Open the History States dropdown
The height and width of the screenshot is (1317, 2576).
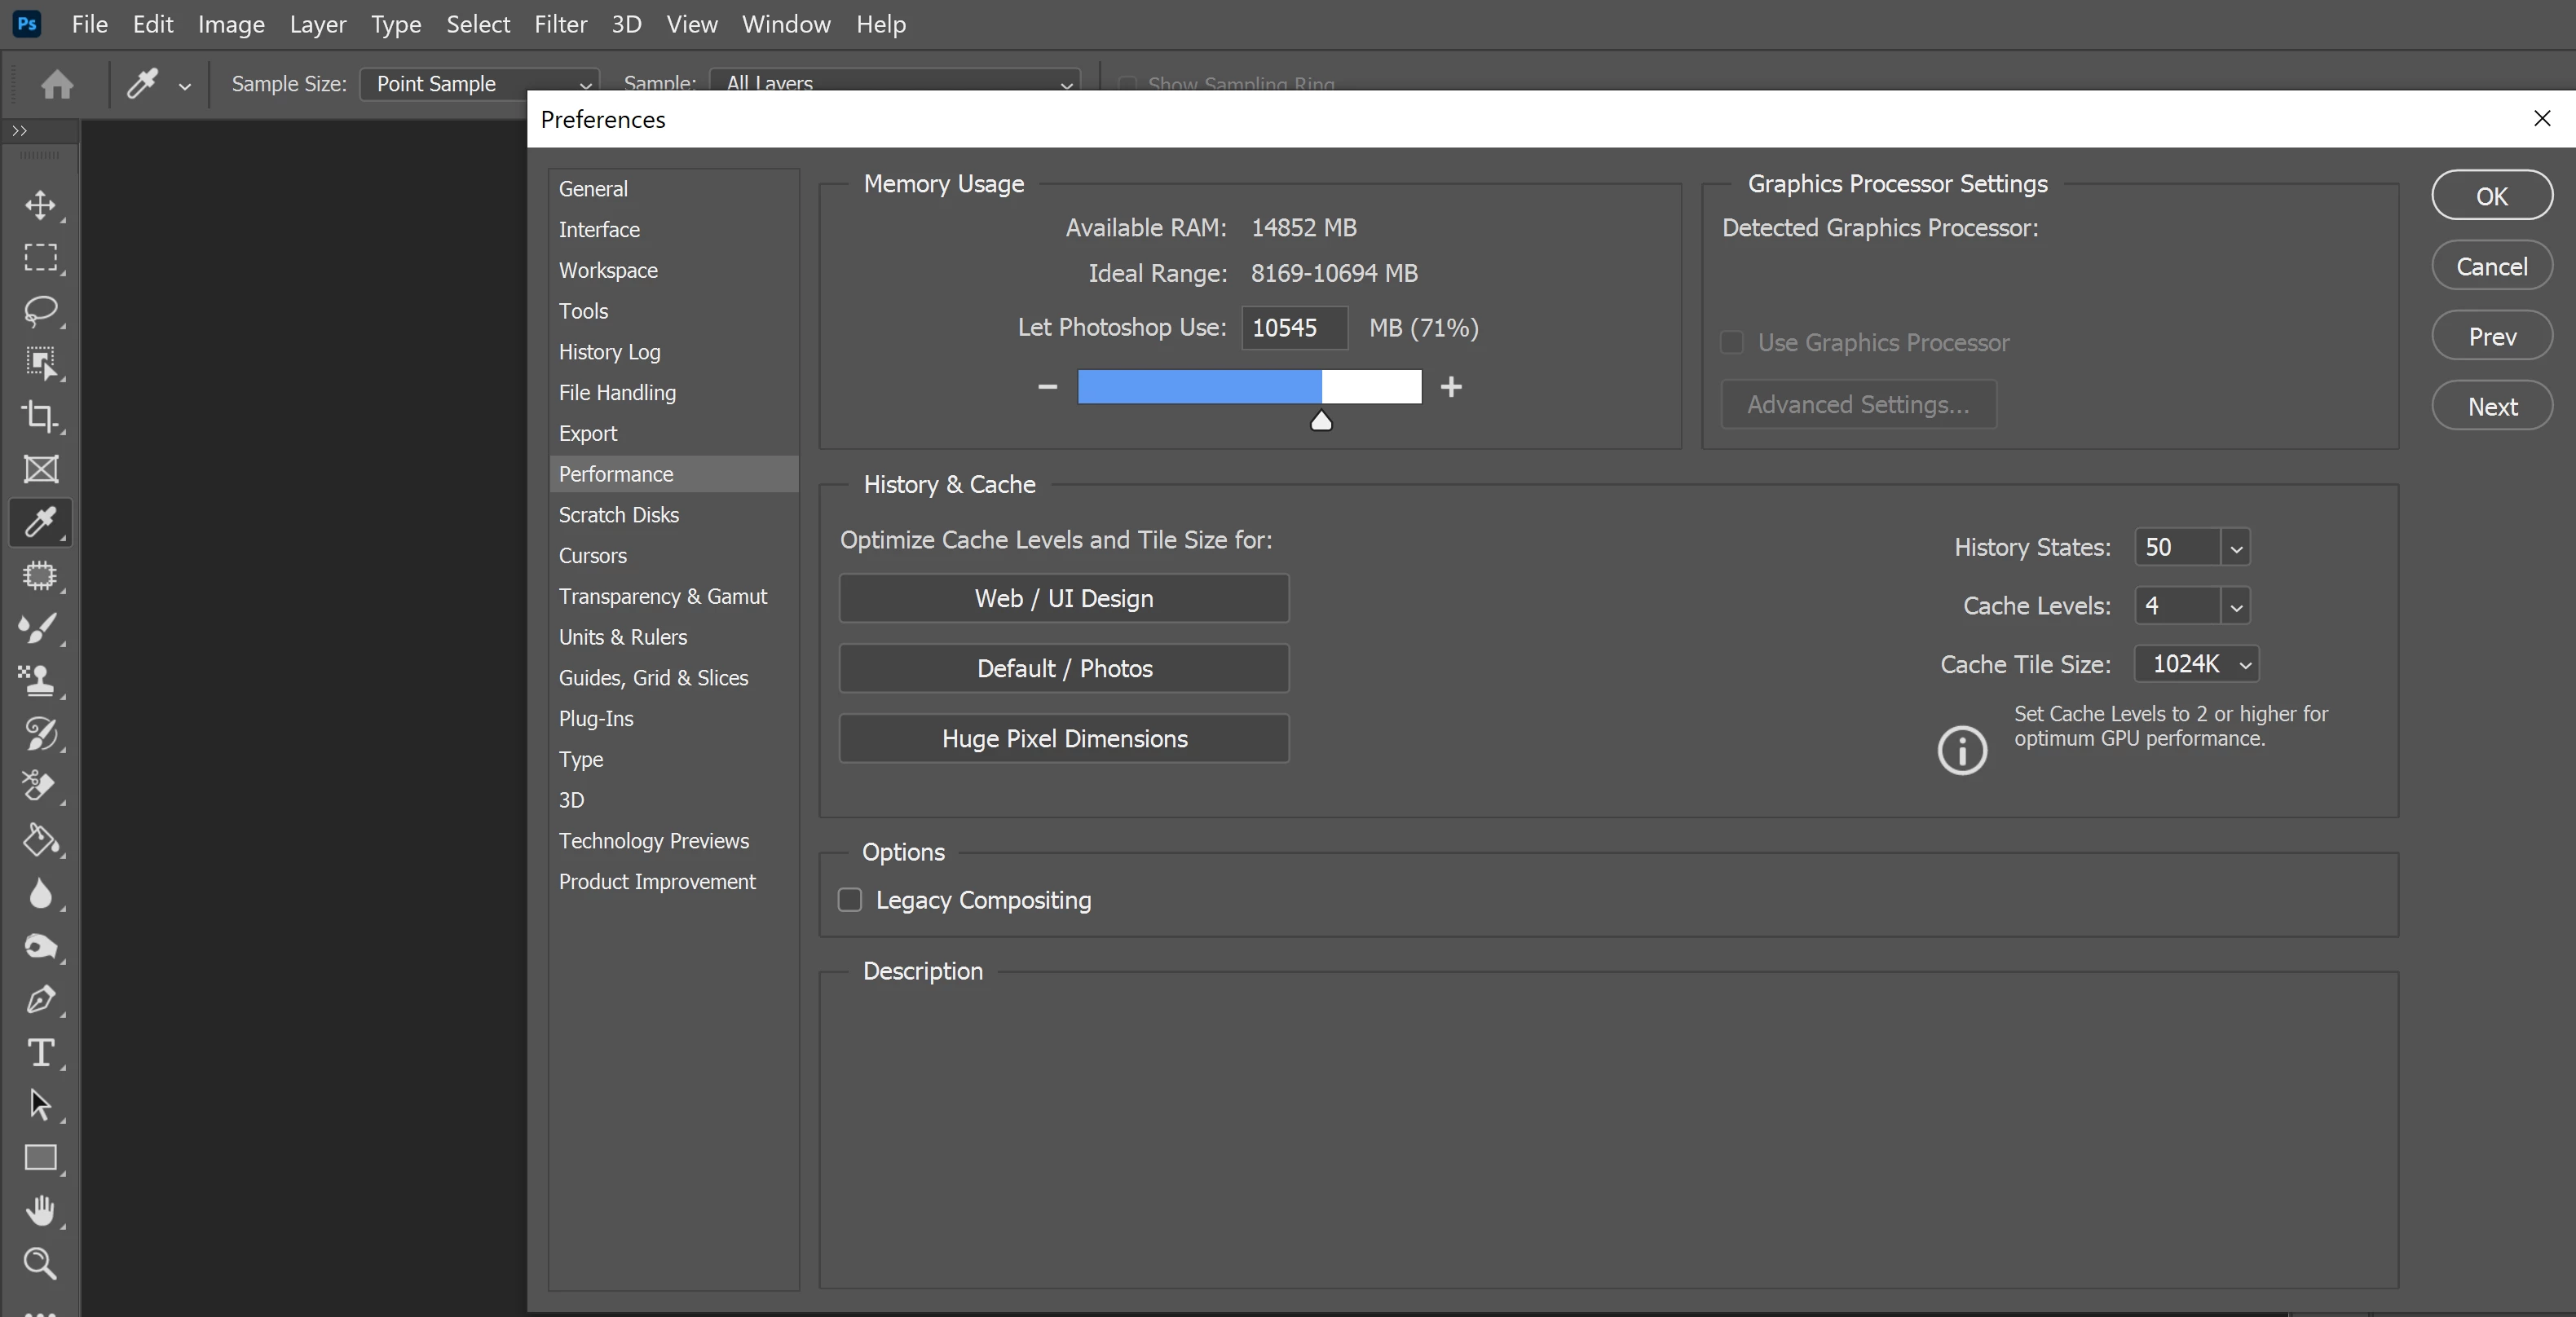tap(2236, 548)
